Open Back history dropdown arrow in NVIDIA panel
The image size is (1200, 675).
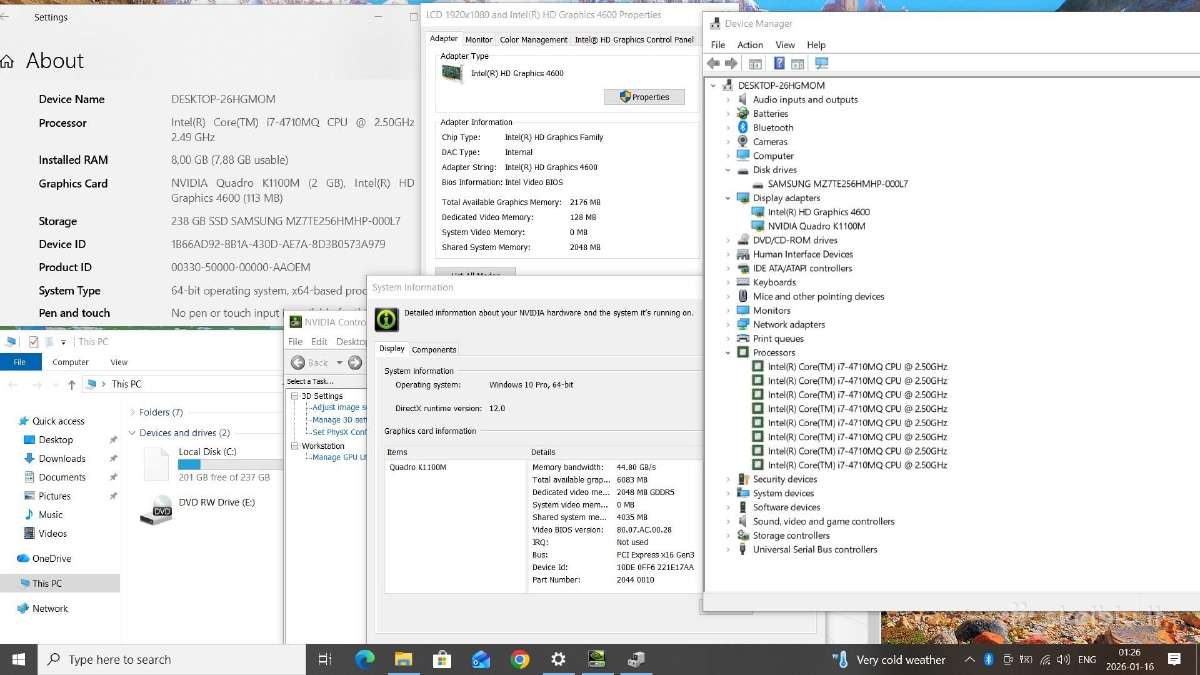pyautogui.click(x=339, y=363)
